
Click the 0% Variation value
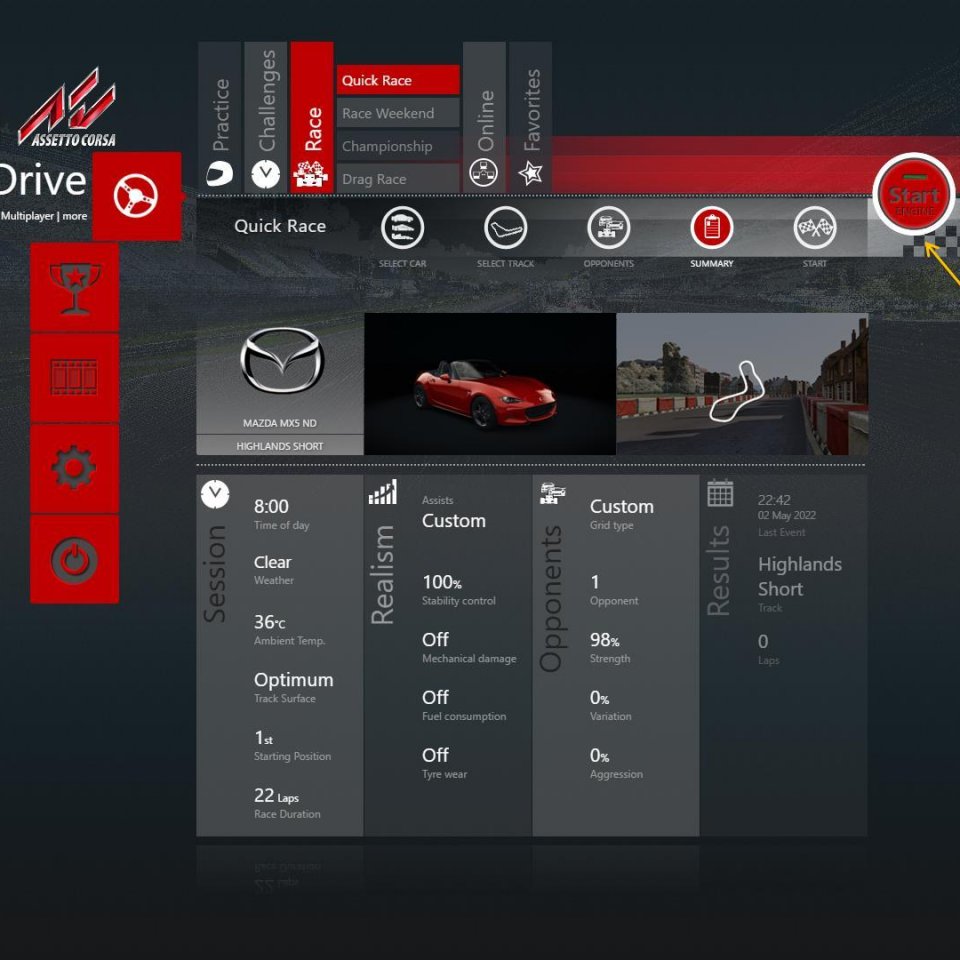click(x=599, y=697)
